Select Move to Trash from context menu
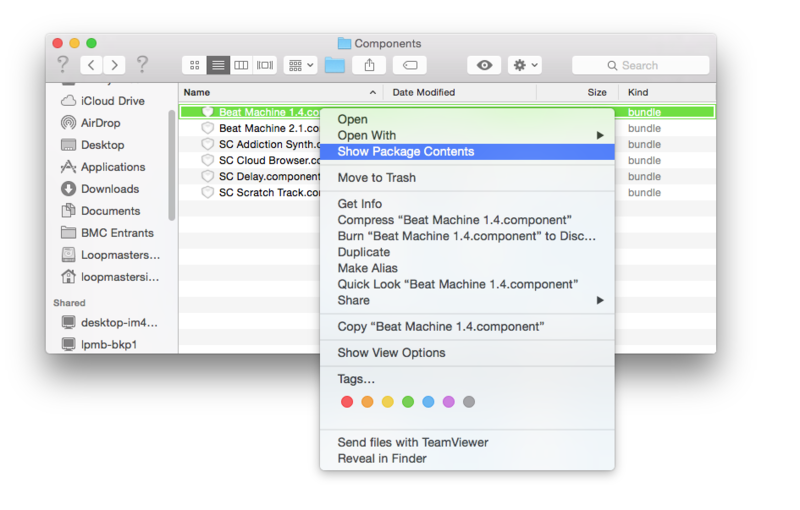Image resolution: width=800 pixels, height=510 pixels. pos(377,178)
